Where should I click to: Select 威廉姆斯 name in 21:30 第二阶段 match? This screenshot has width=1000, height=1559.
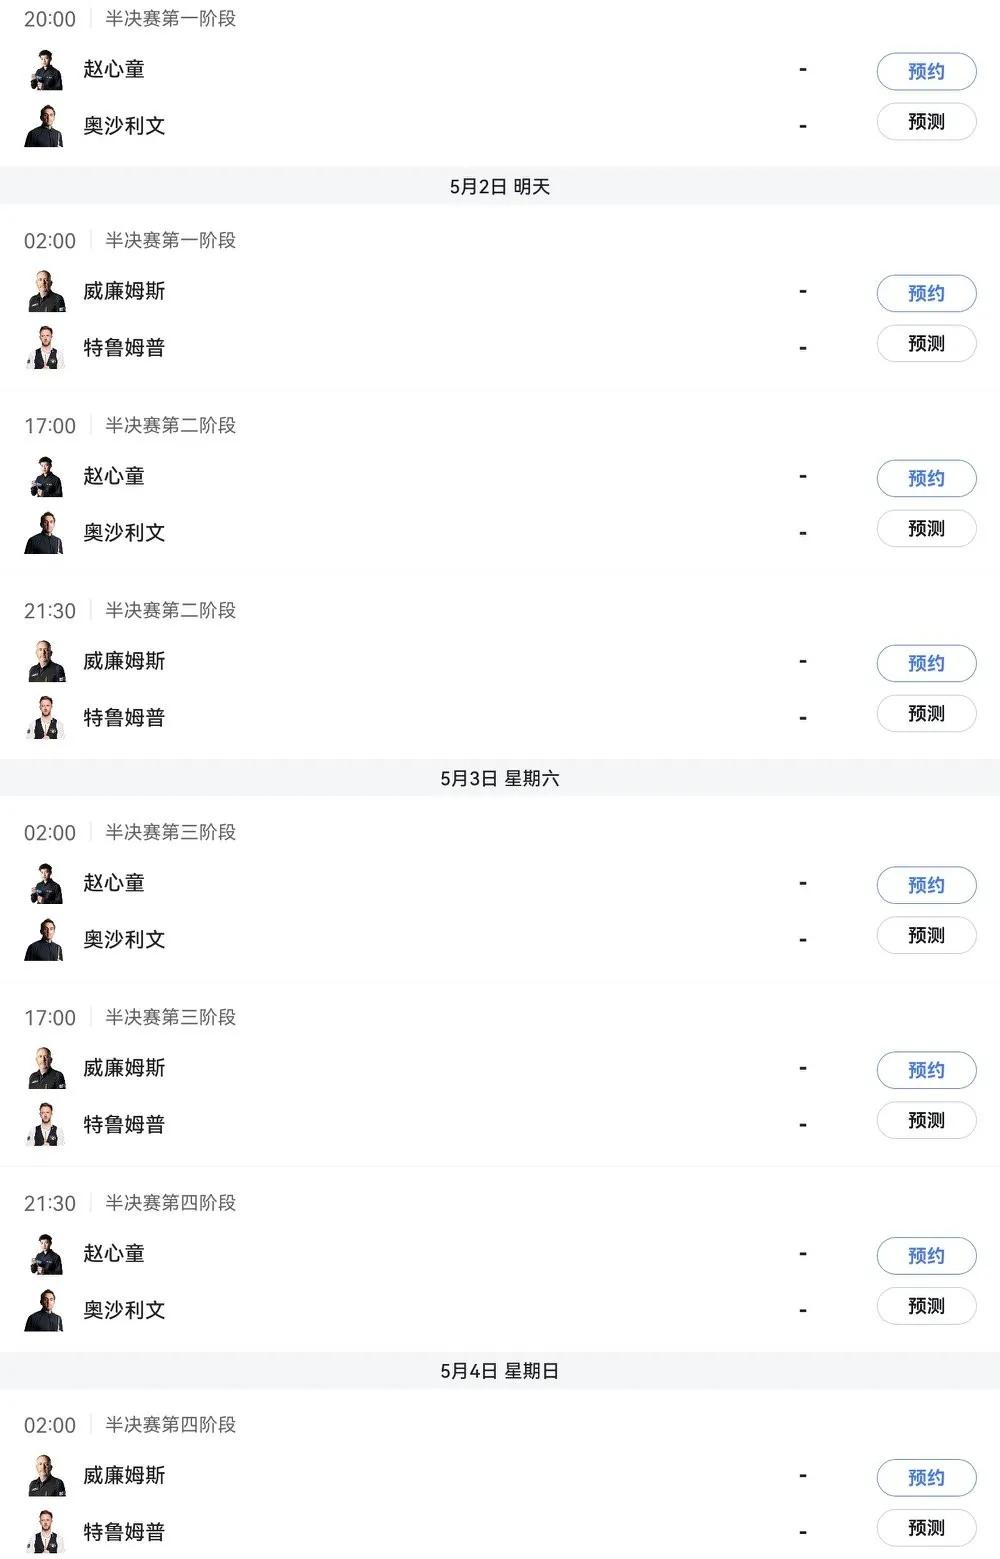tap(124, 661)
